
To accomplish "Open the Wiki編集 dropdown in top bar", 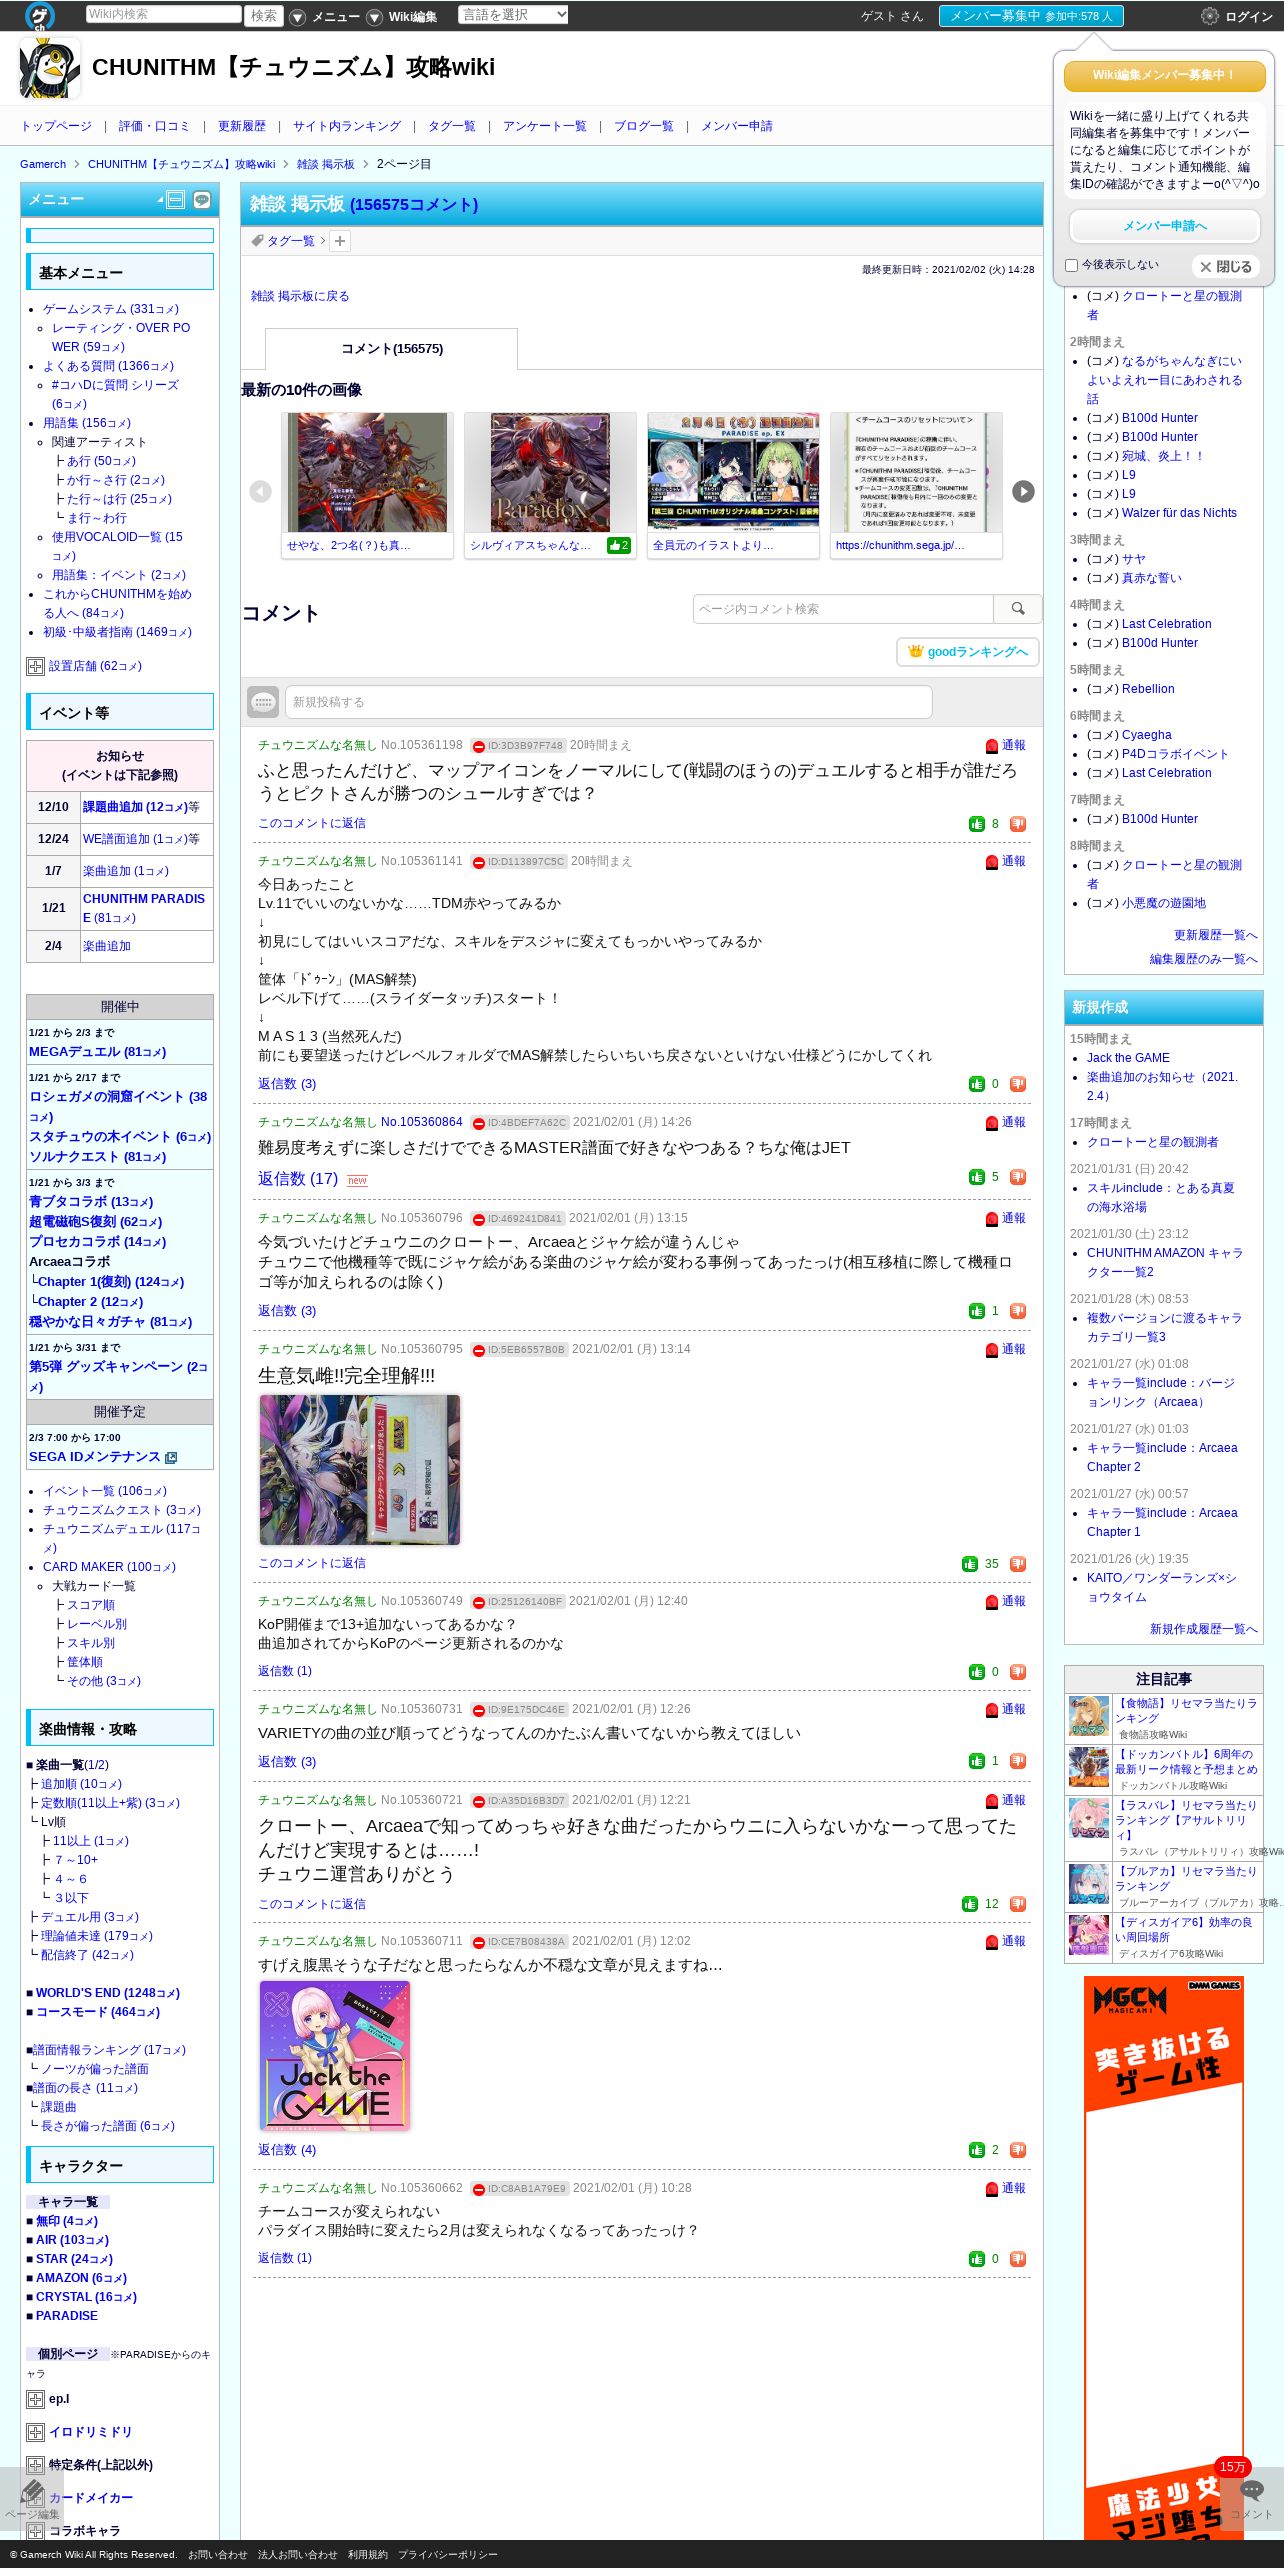I will click(402, 17).
